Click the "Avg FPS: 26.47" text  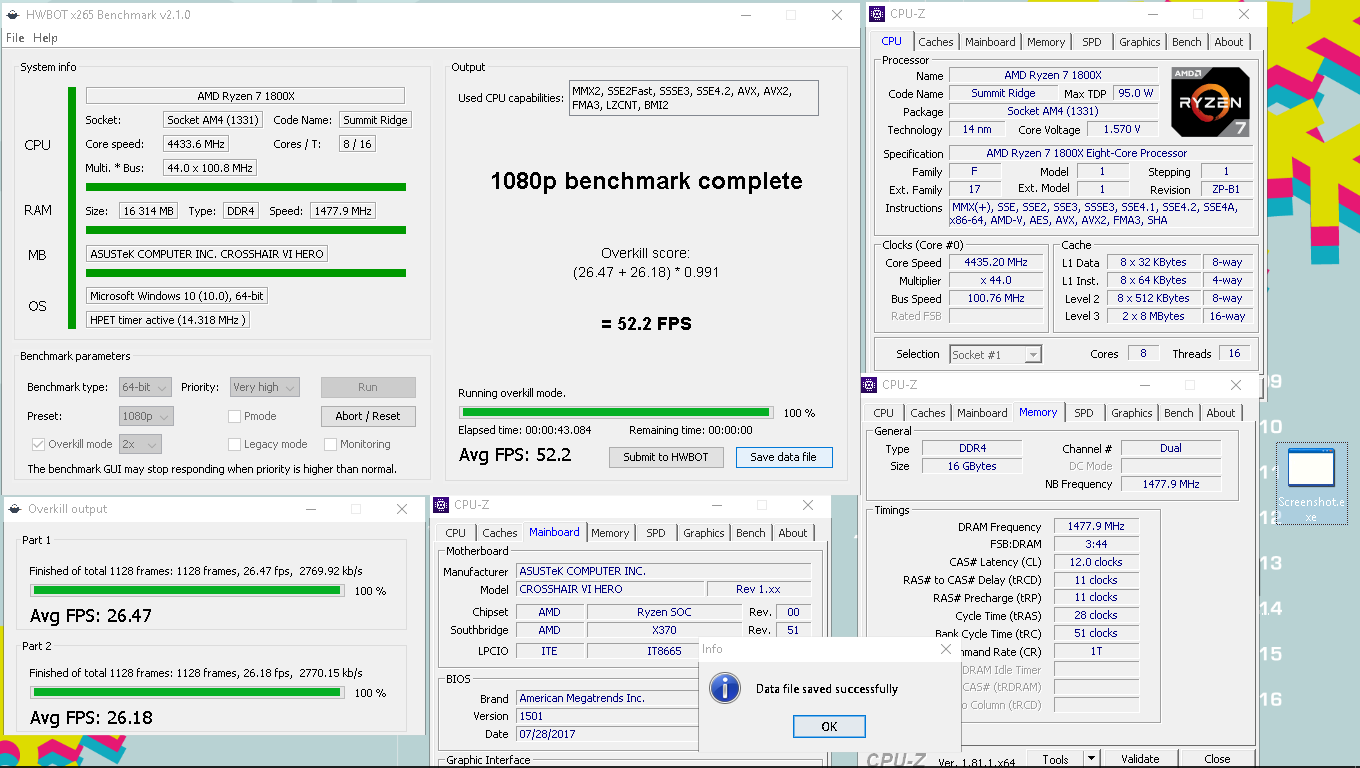pos(91,616)
